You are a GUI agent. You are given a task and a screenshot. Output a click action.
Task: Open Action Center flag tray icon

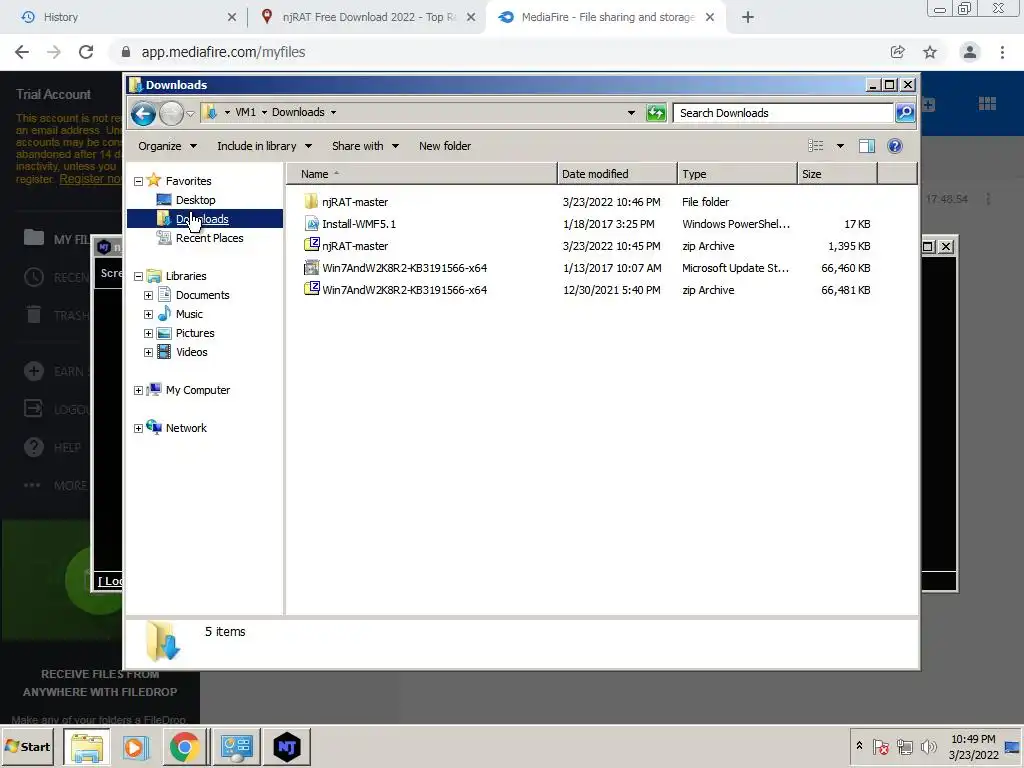pyautogui.click(x=880, y=746)
